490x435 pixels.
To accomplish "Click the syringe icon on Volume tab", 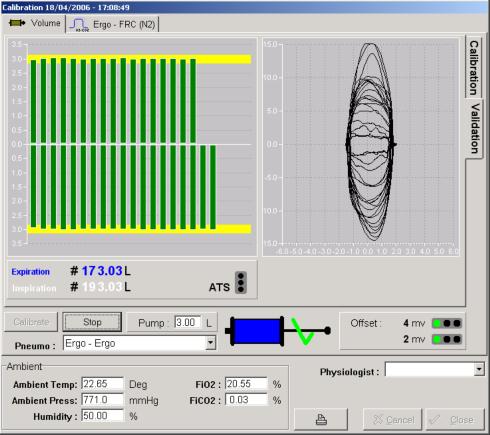I will (x=17, y=23).
